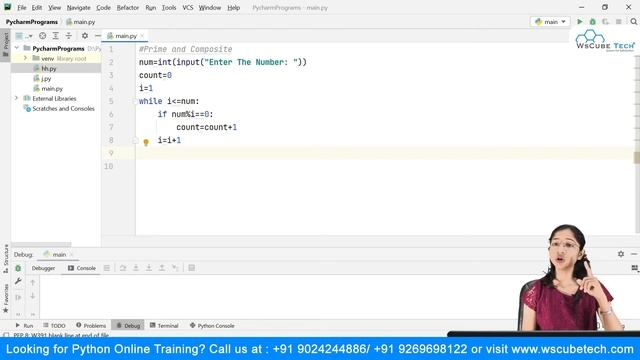The width and height of the screenshot is (640, 360).
Task: Toggle fold marker on while line 5
Action: (x=135, y=101)
